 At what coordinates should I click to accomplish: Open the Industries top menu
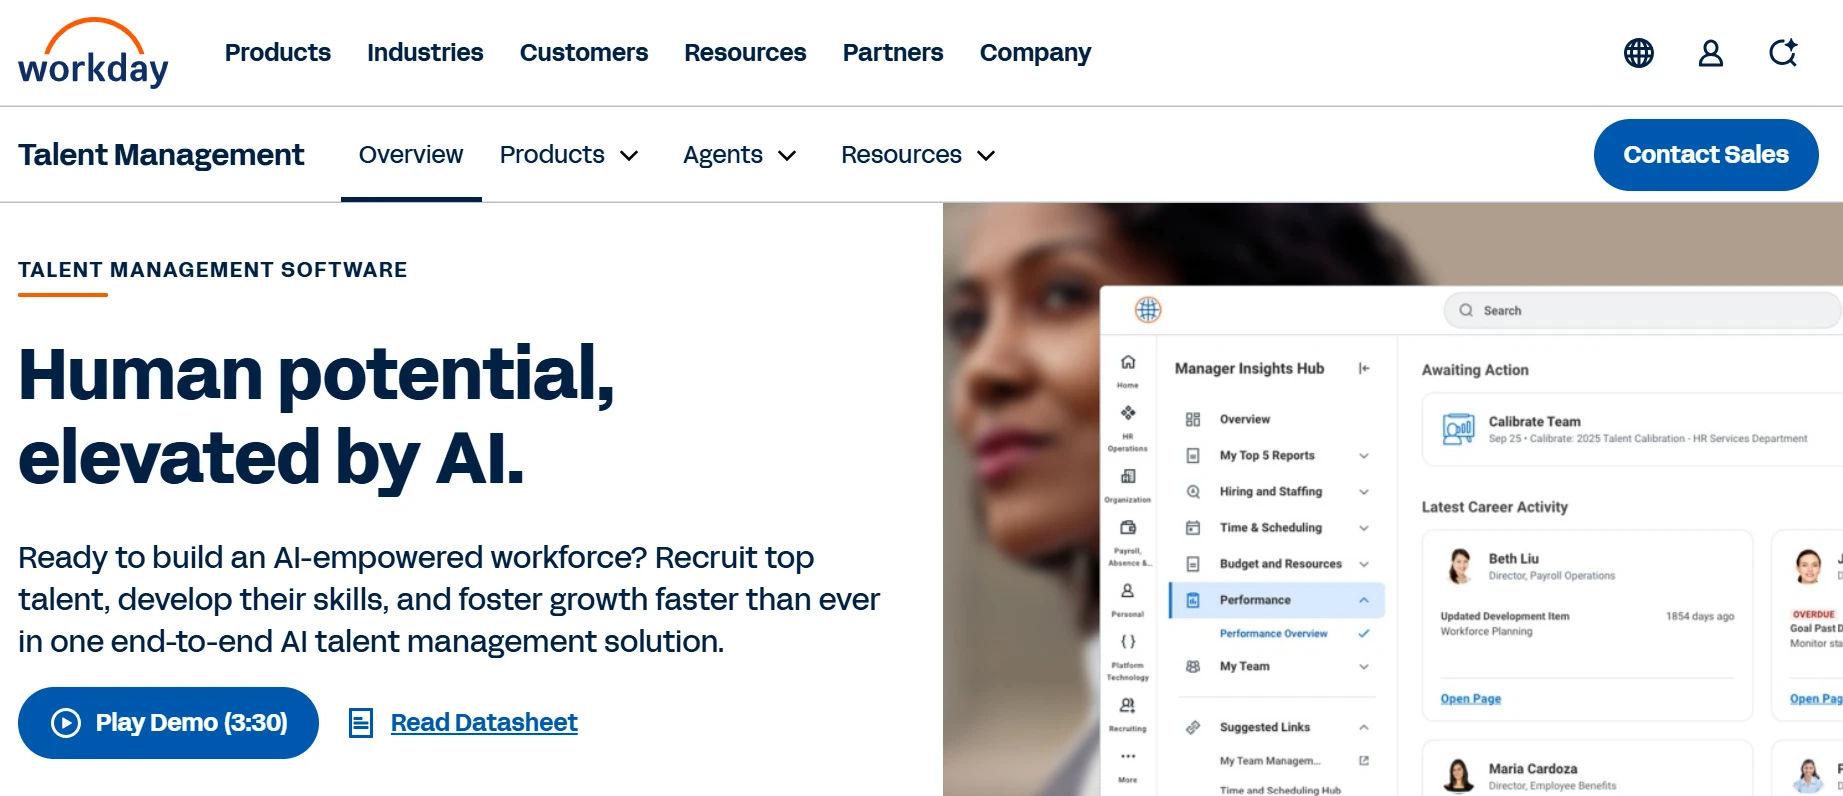point(425,53)
